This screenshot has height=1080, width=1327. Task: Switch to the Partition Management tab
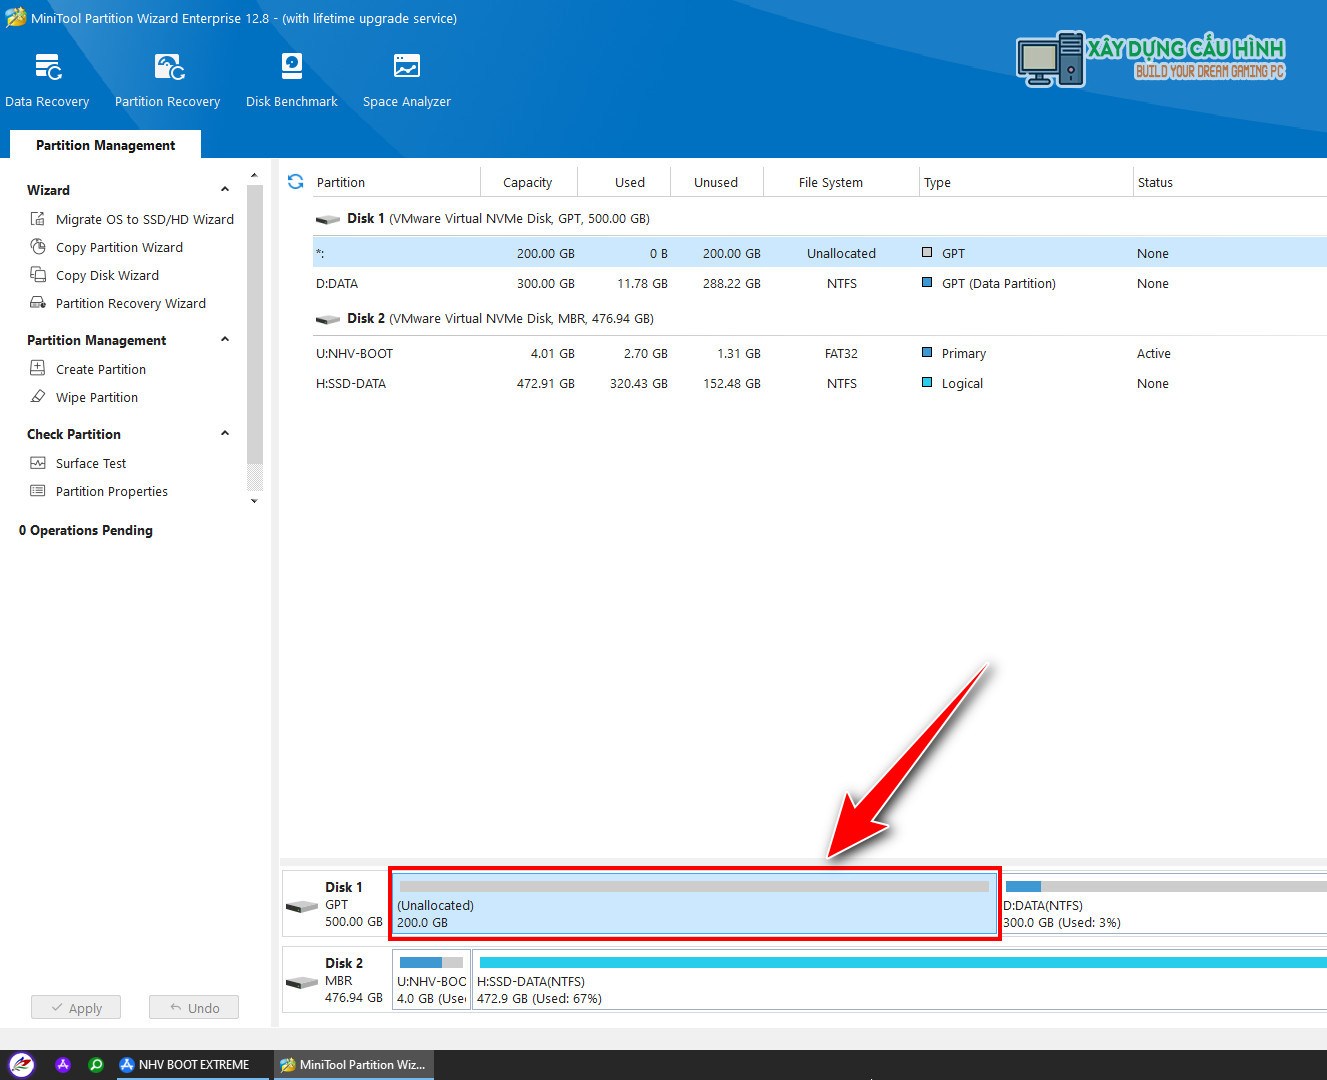click(x=105, y=145)
